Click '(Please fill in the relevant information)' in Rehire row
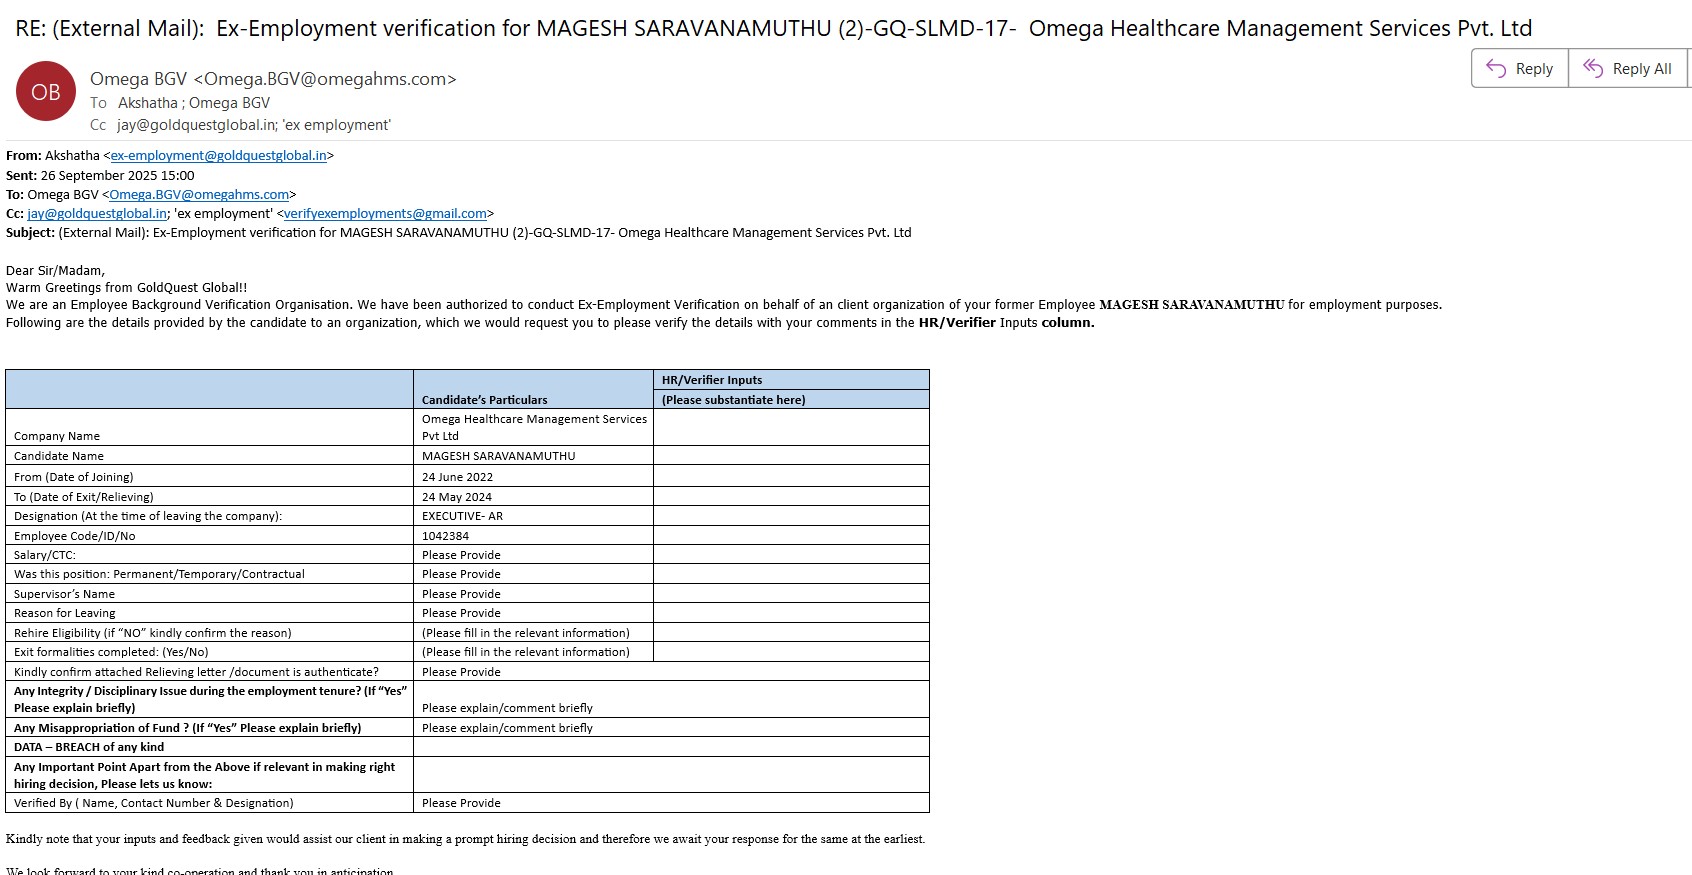The image size is (1692, 875). click(526, 633)
